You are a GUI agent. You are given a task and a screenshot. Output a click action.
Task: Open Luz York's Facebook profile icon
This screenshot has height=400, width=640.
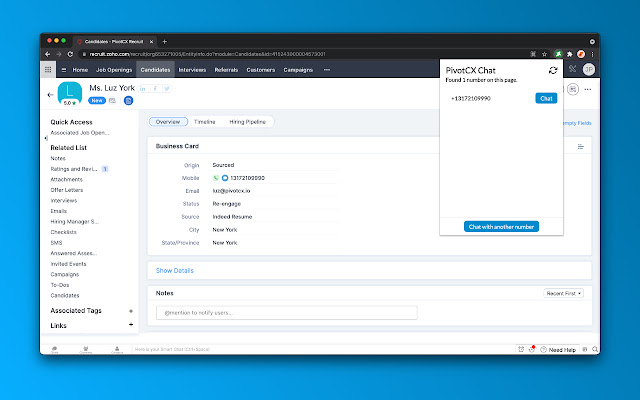[155, 89]
